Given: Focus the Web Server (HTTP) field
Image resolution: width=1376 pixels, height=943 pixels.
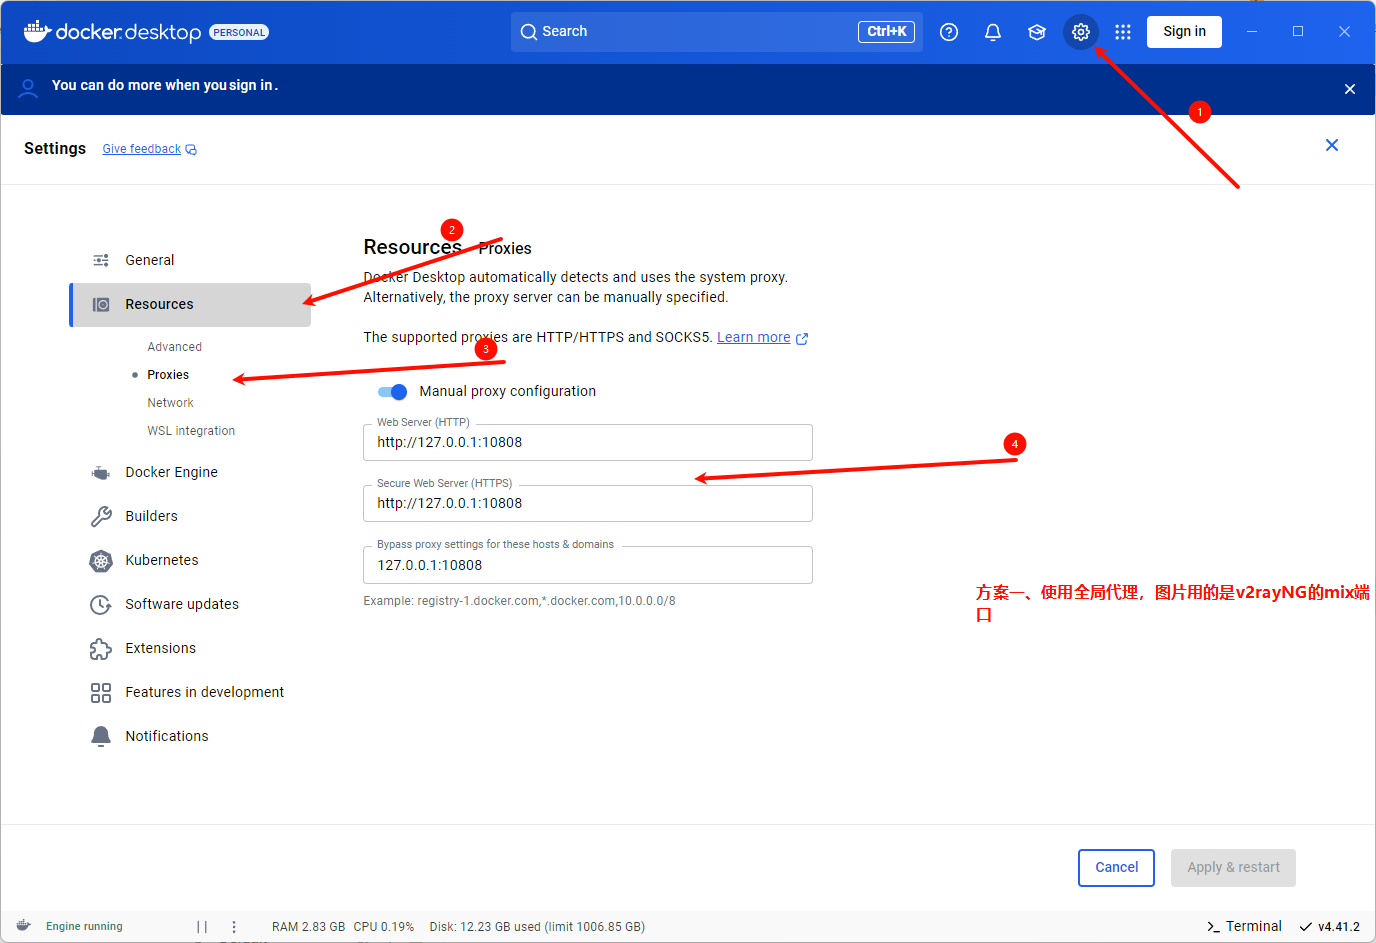Looking at the screenshot, I should tap(588, 442).
